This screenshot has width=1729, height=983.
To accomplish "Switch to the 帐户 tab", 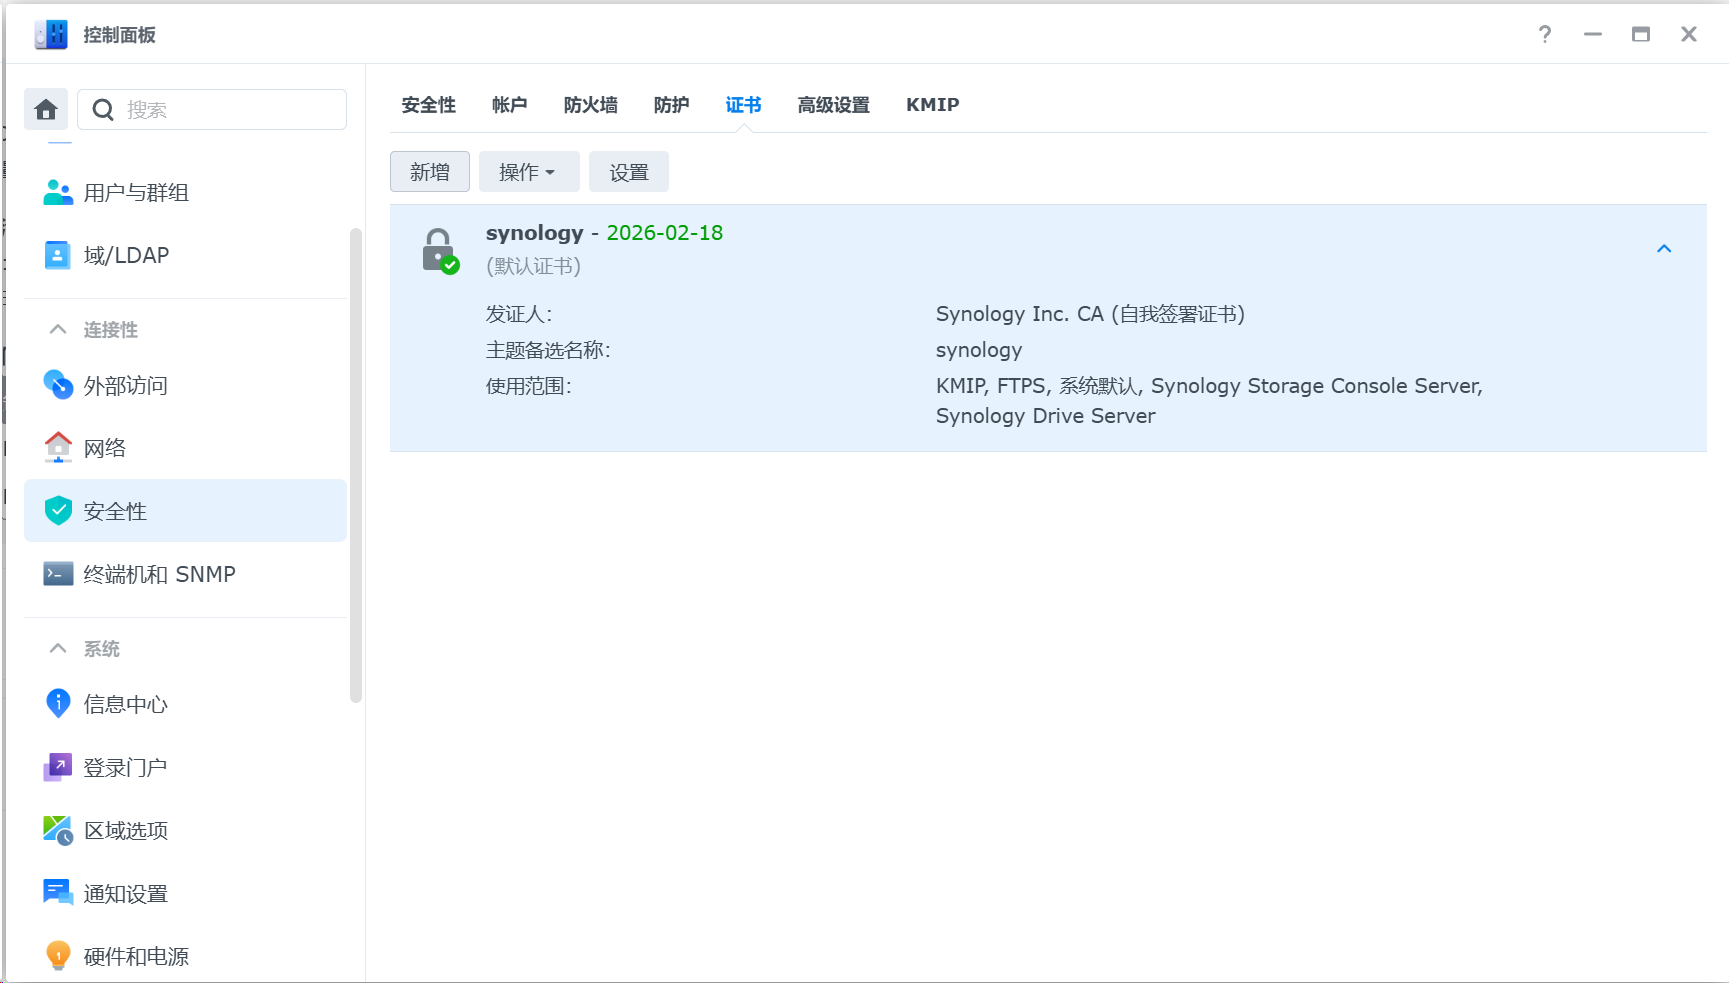I will point(509,105).
